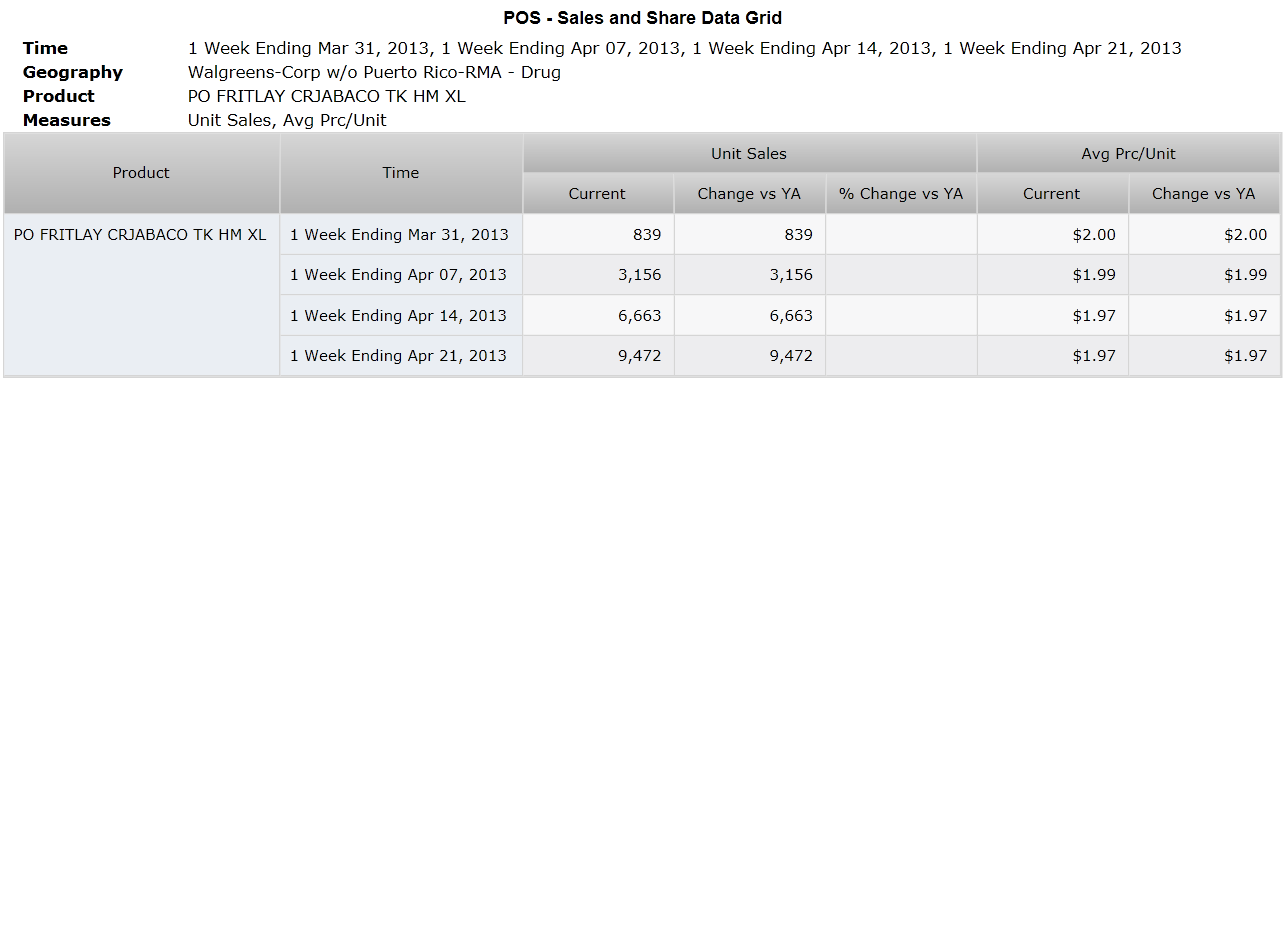Click Avg Prc/Unit Current $1.97 for Apr 21
This screenshot has width=1284, height=946.
tap(1053, 356)
